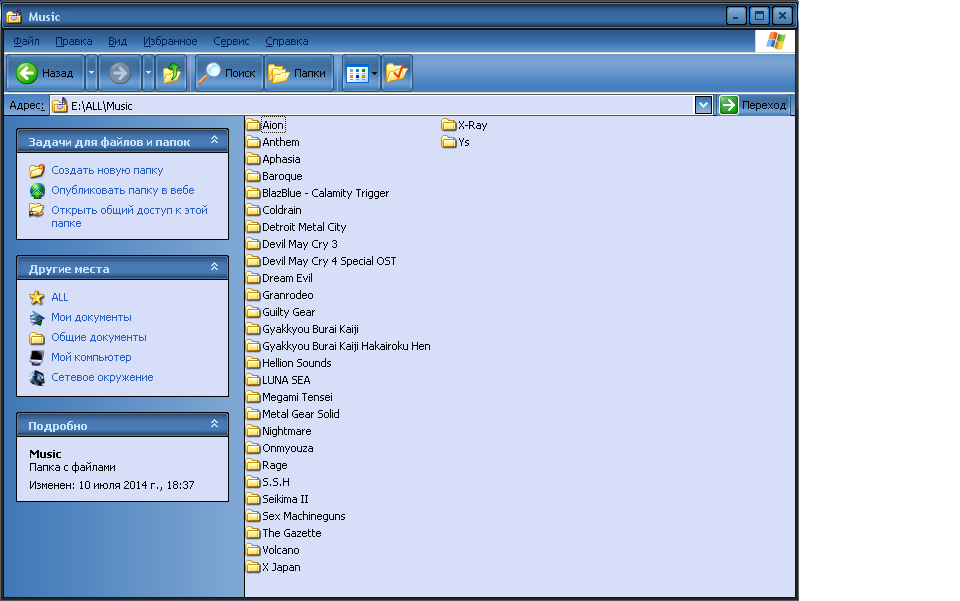Open the Back history dropdown arrow
The height and width of the screenshot is (601, 960).
point(91,73)
